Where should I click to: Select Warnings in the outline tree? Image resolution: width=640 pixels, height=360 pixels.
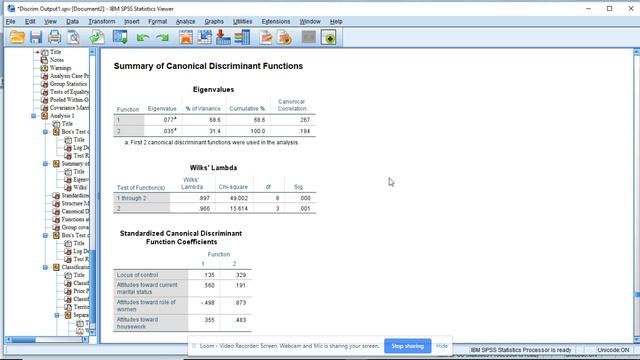[60, 68]
